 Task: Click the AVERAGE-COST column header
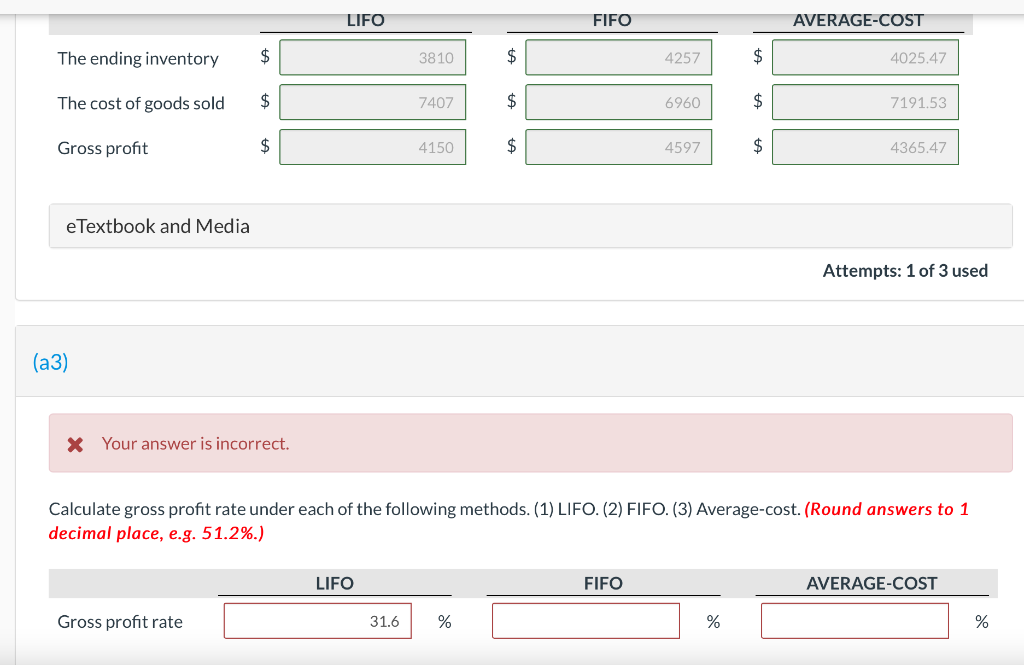[x=860, y=20]
